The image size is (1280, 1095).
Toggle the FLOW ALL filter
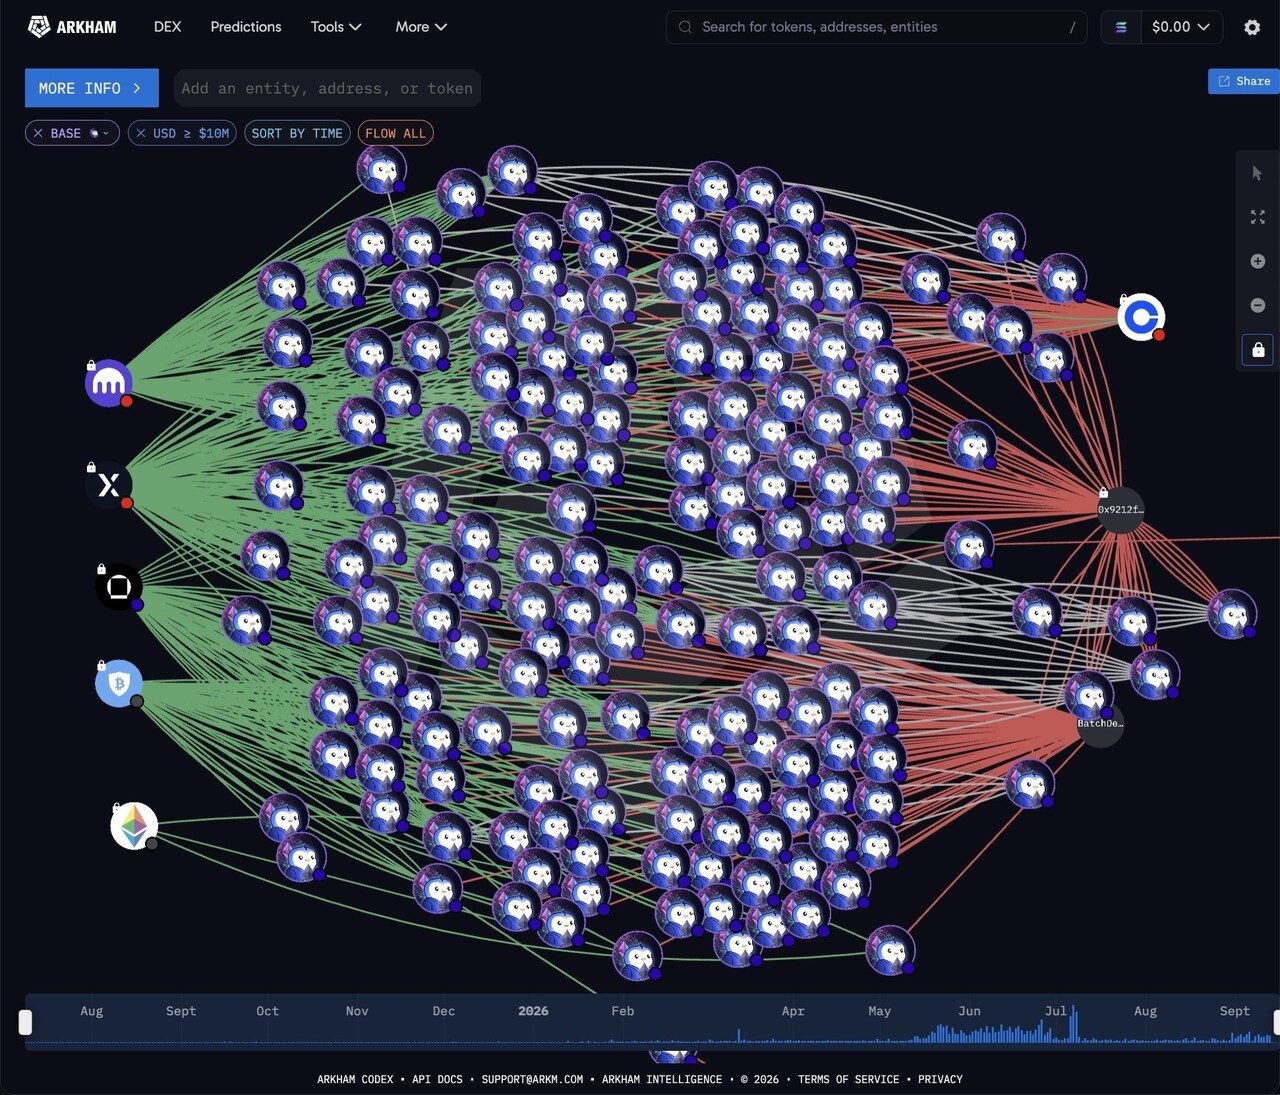tap(395, 133)
